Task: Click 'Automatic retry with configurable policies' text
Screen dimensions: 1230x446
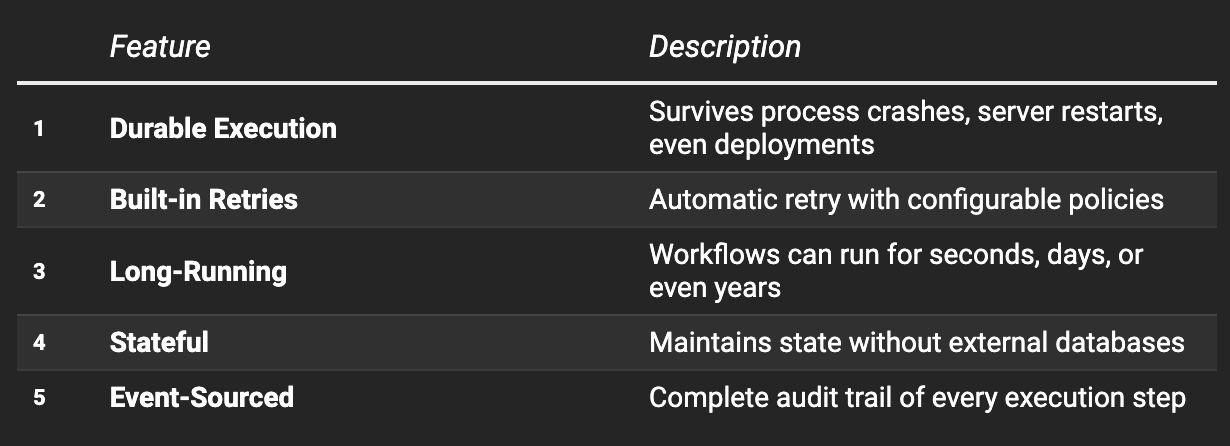Action: (x=906, y=199)
